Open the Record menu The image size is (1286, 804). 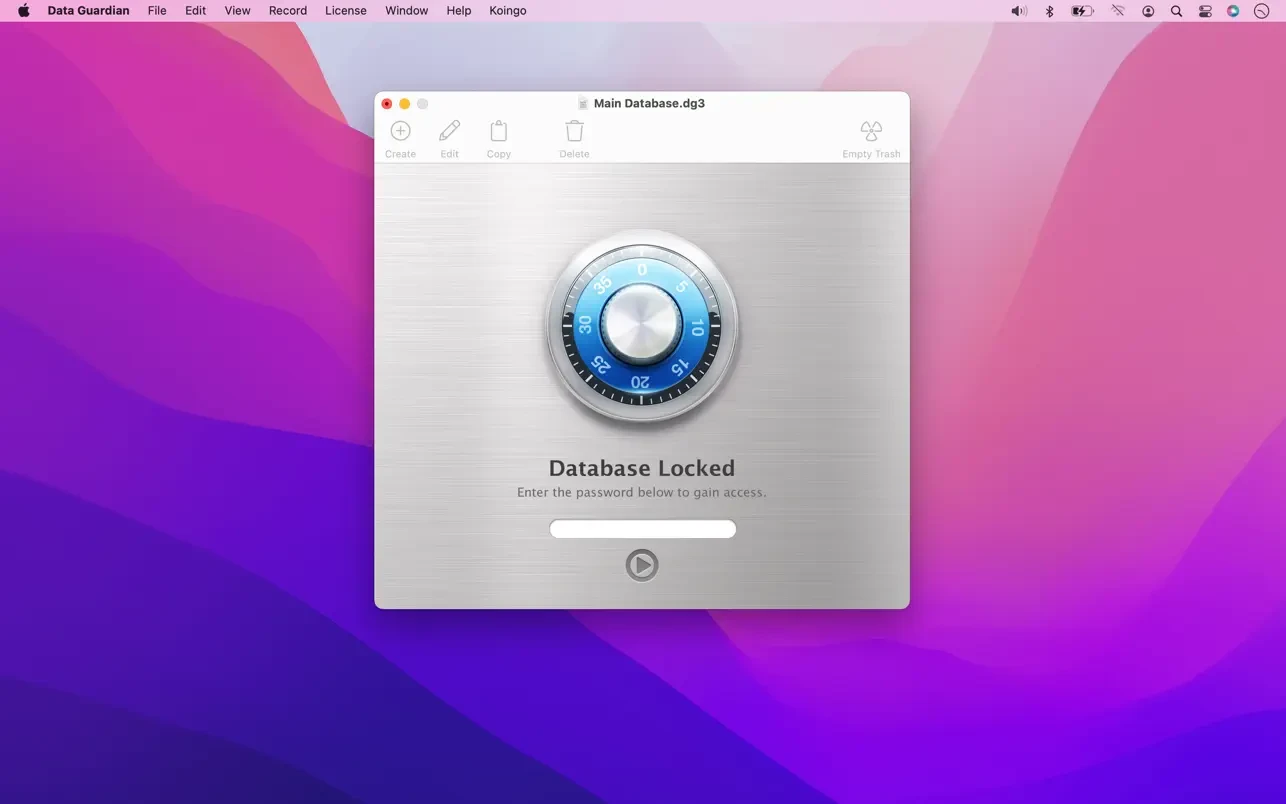pos(288,11)
